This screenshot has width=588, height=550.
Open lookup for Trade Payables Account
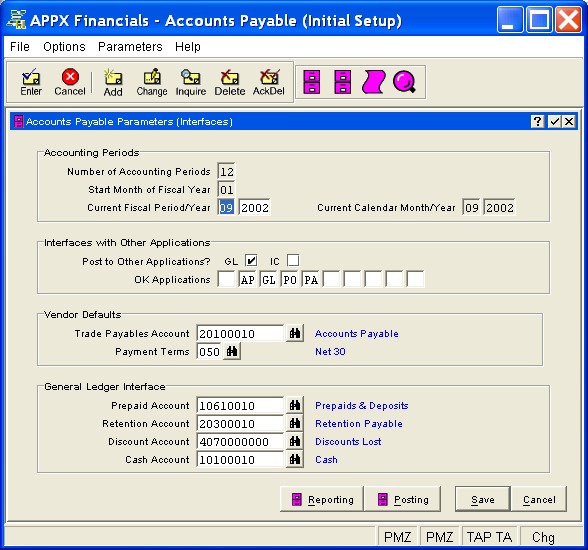(x=295, y=333)
